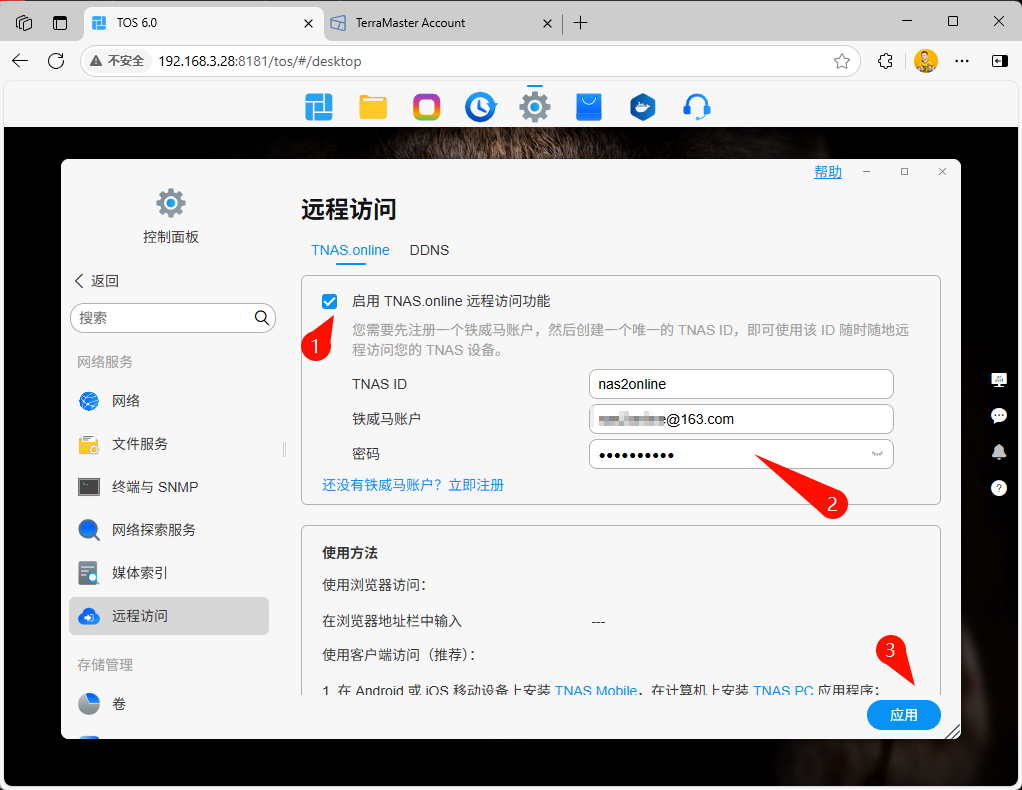Image resolution: width=1022 pixels, height=790 pixels.
Task: Open 网络 settings in sidebar
Action: click(169, 401)
